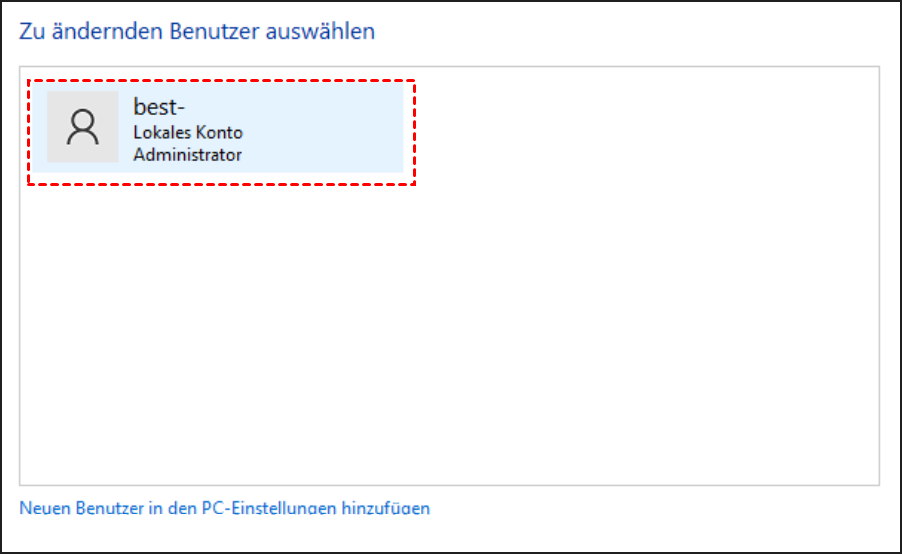Click the empty center of the user list

pos(449,300)
